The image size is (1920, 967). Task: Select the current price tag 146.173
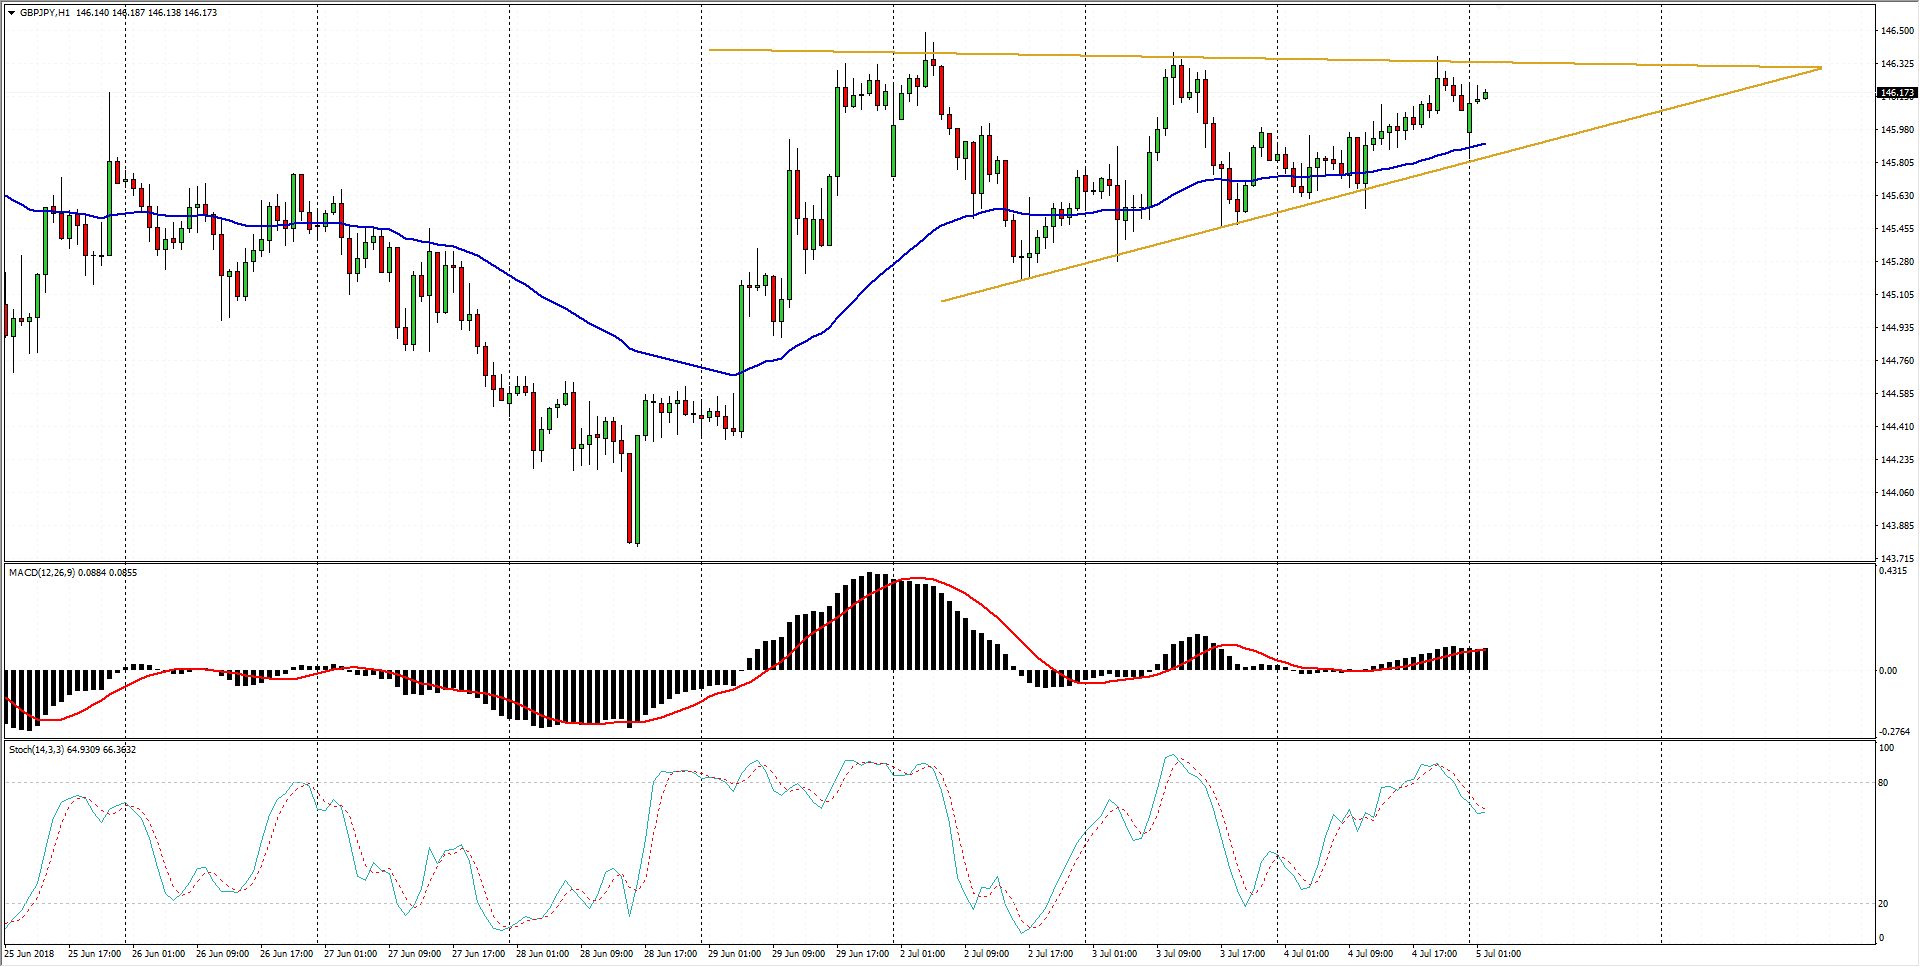(1896, 93)
